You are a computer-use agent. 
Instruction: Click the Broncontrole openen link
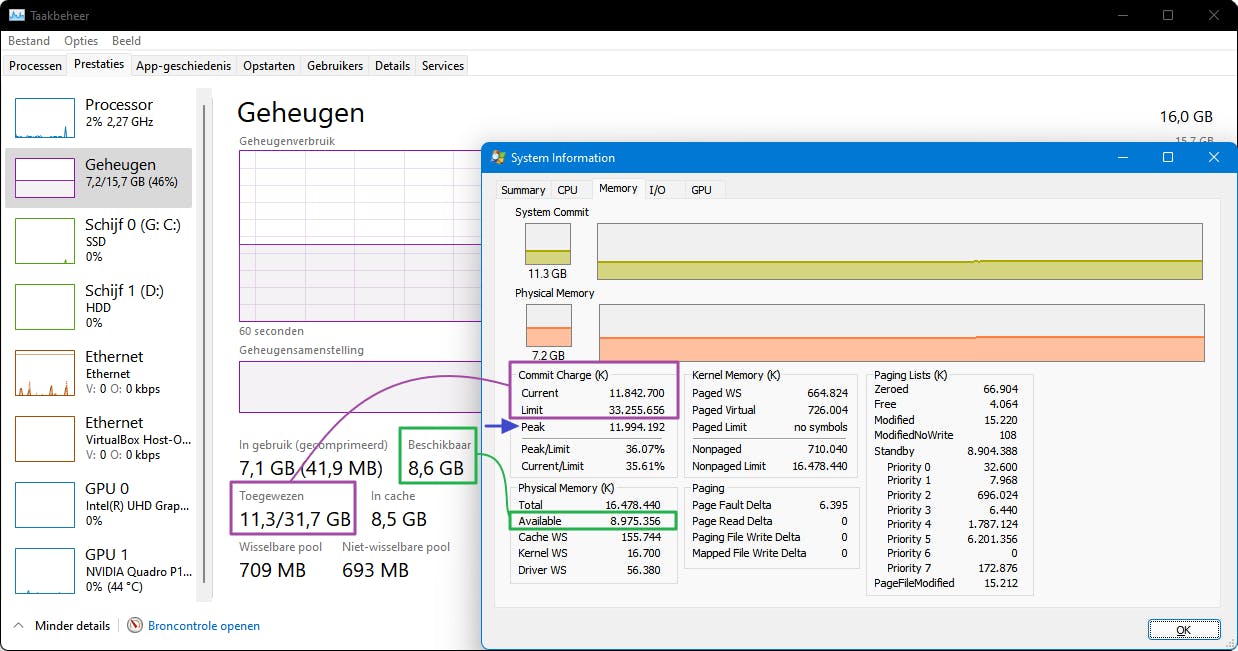point(204,626)
